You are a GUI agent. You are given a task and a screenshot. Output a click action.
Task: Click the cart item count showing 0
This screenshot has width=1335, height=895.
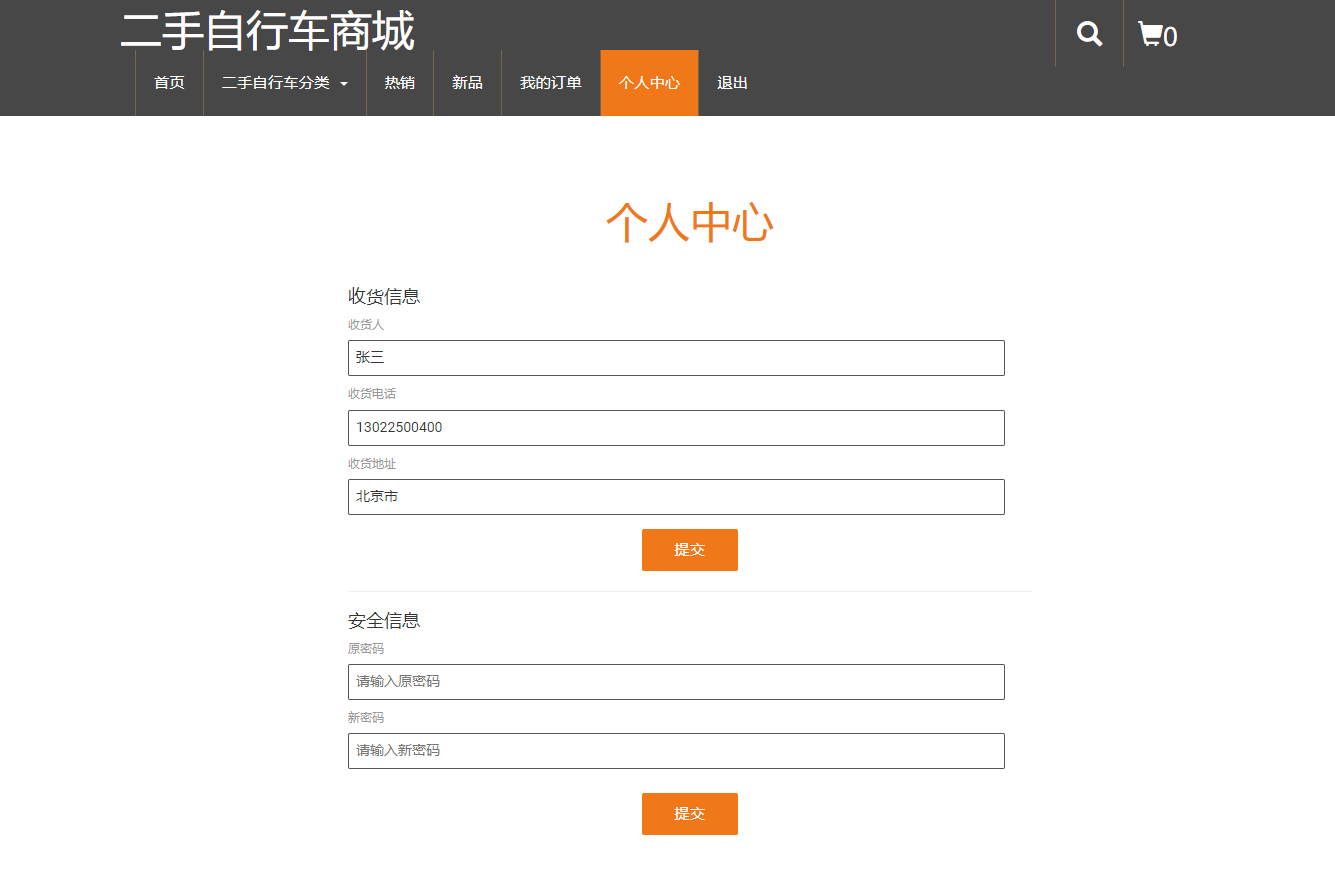tap(1172, 36)
